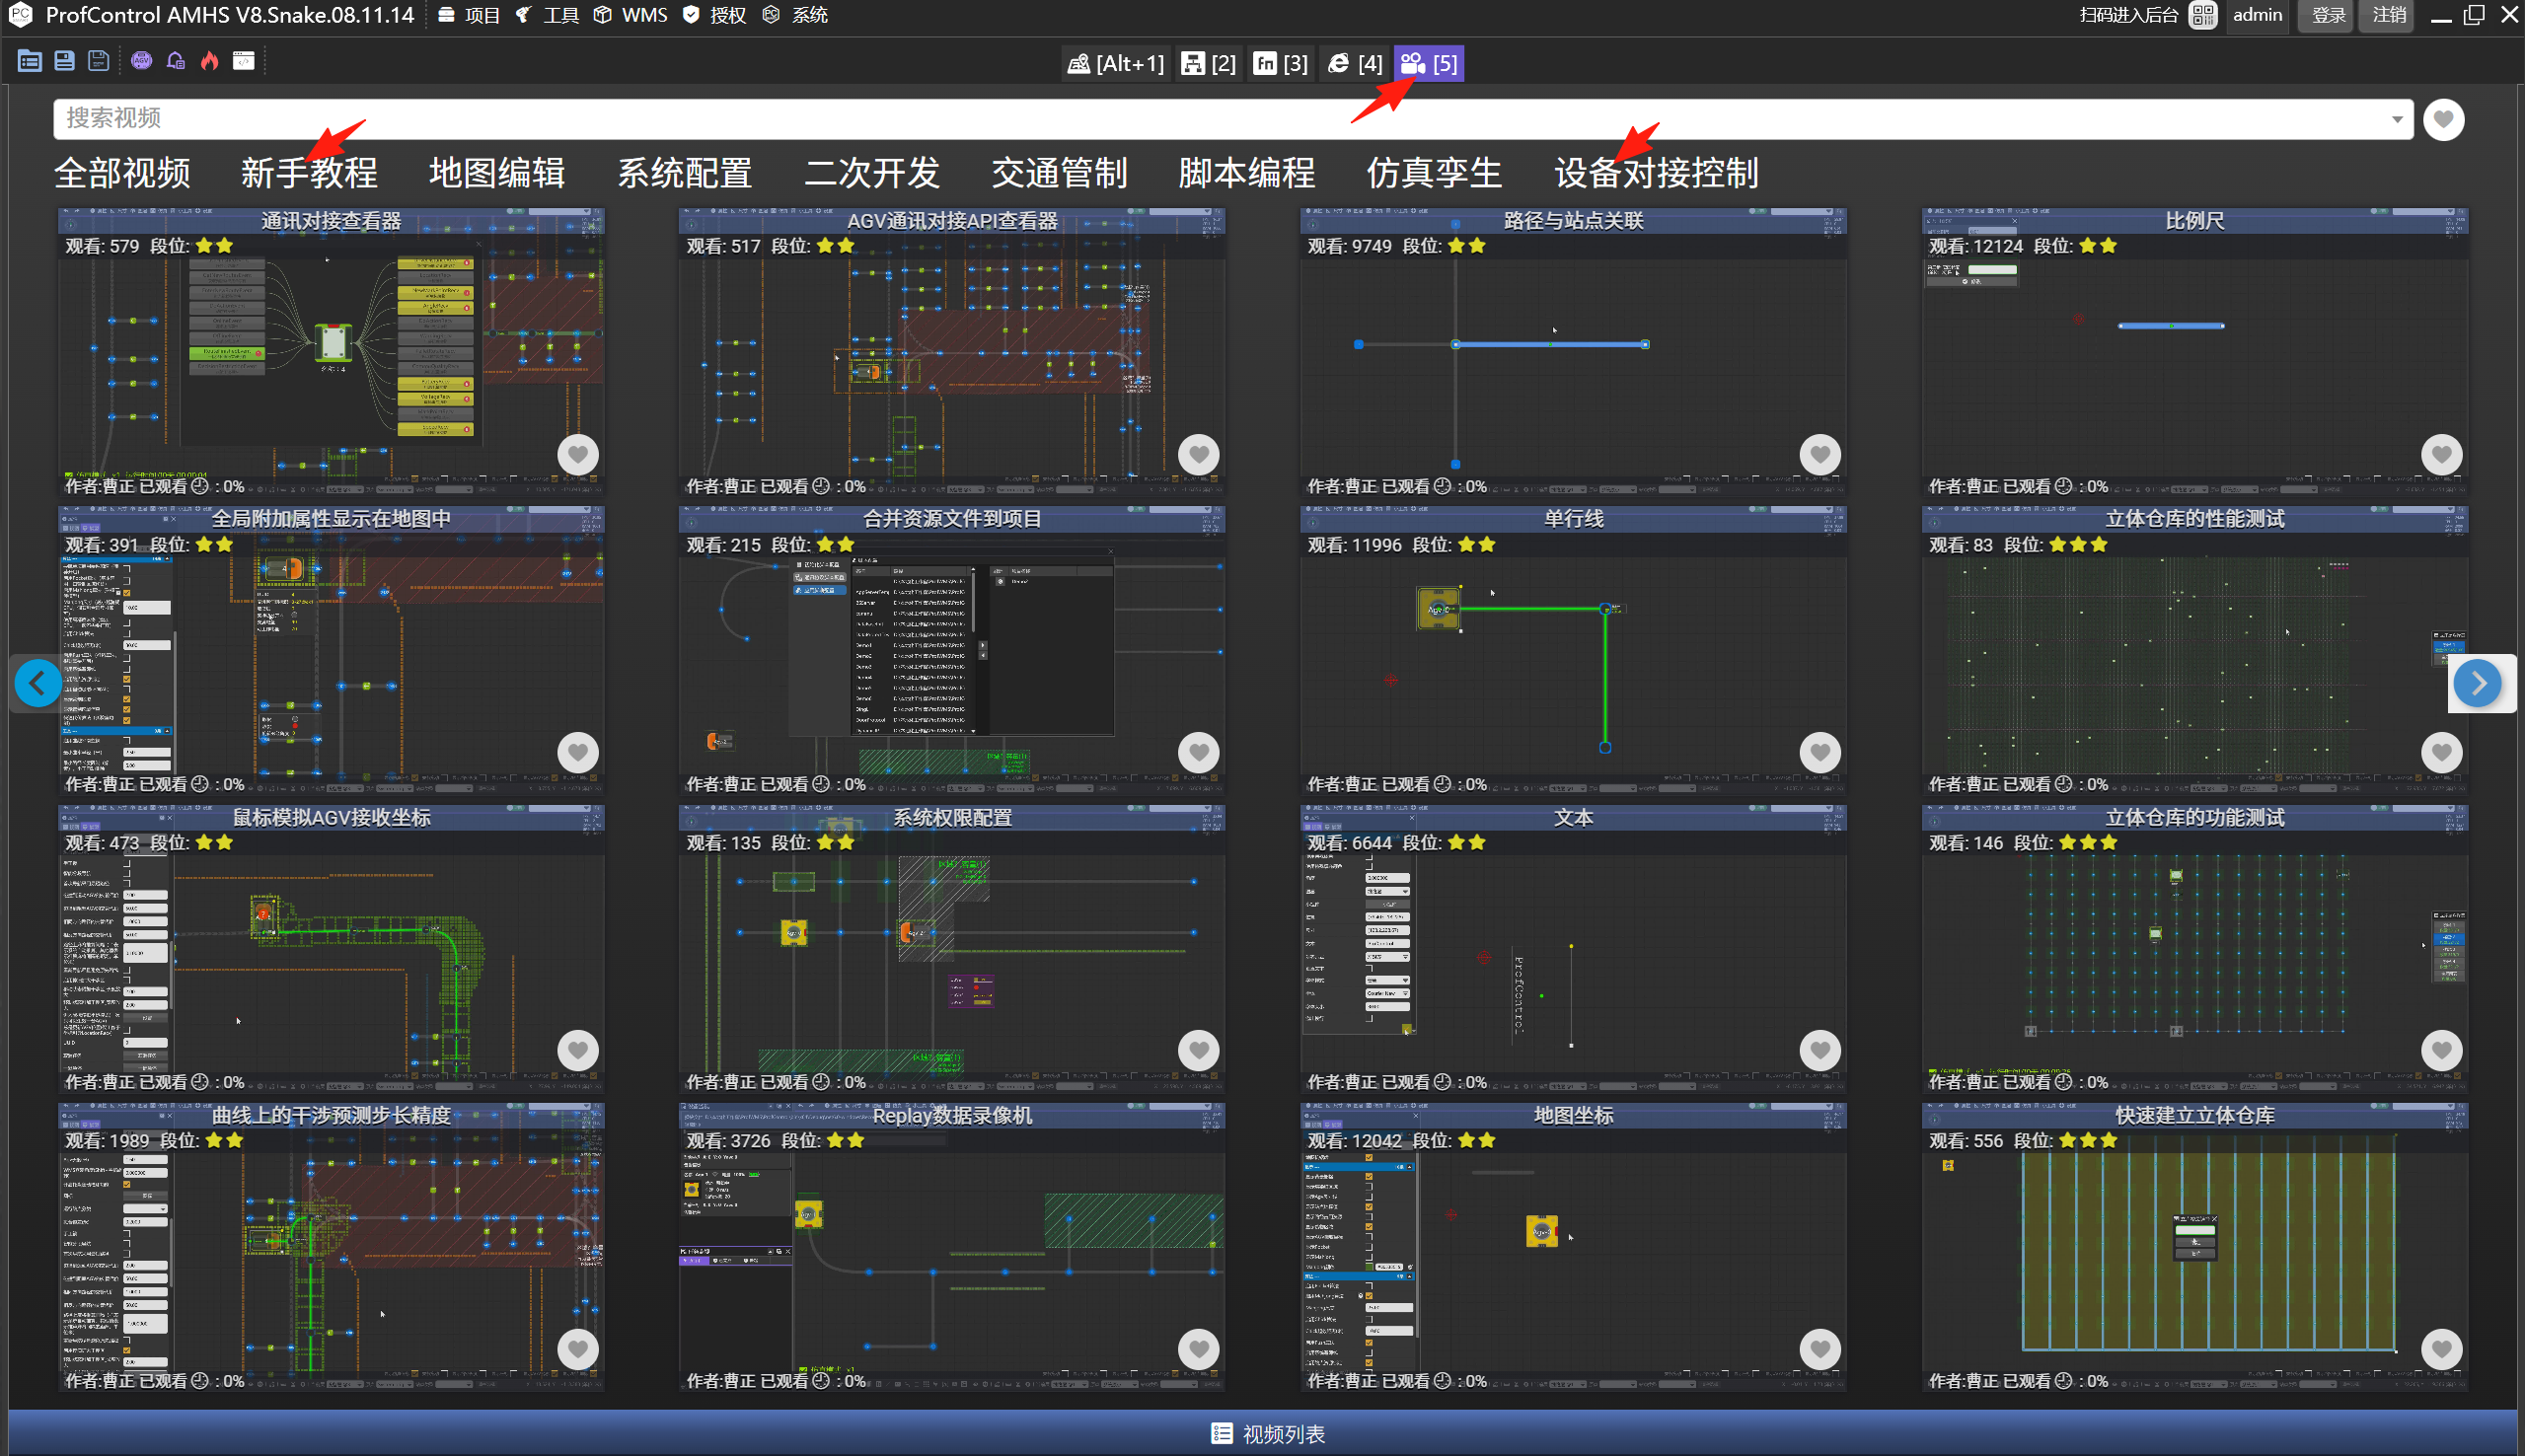Toggle the favorites filter heart beside the search box
The width and height of the screenshot is (2525, 1456).
(x=2443, y=120)
